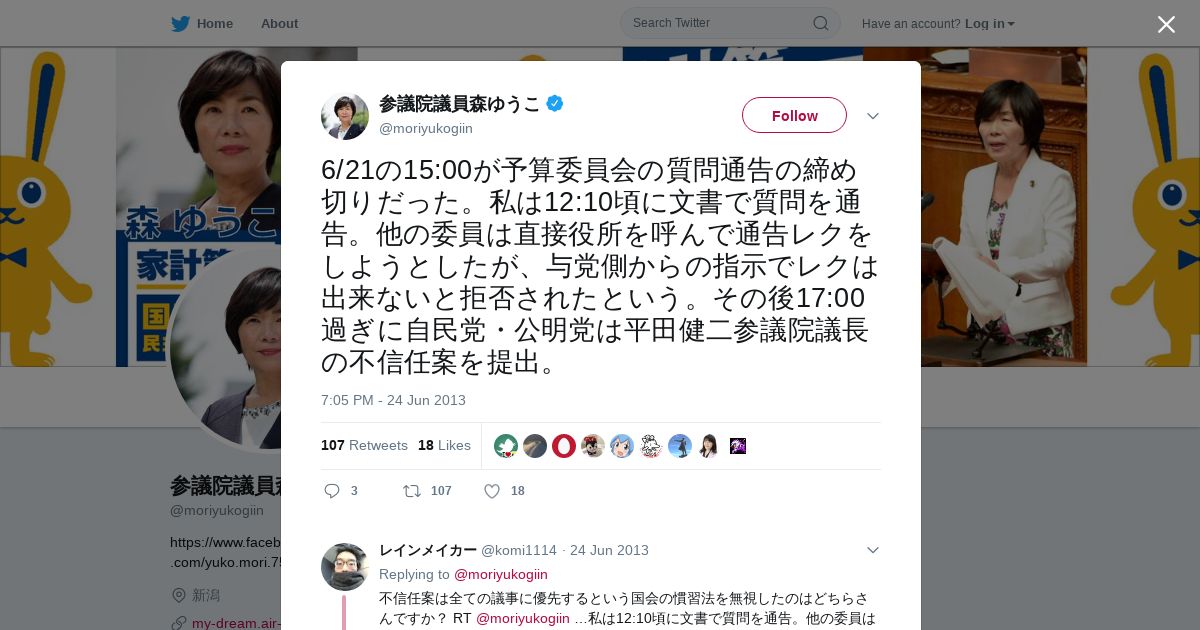The image size is (1200, 630).
Task: Click the Twitter bird Home icon
Action: coord(180,24)
